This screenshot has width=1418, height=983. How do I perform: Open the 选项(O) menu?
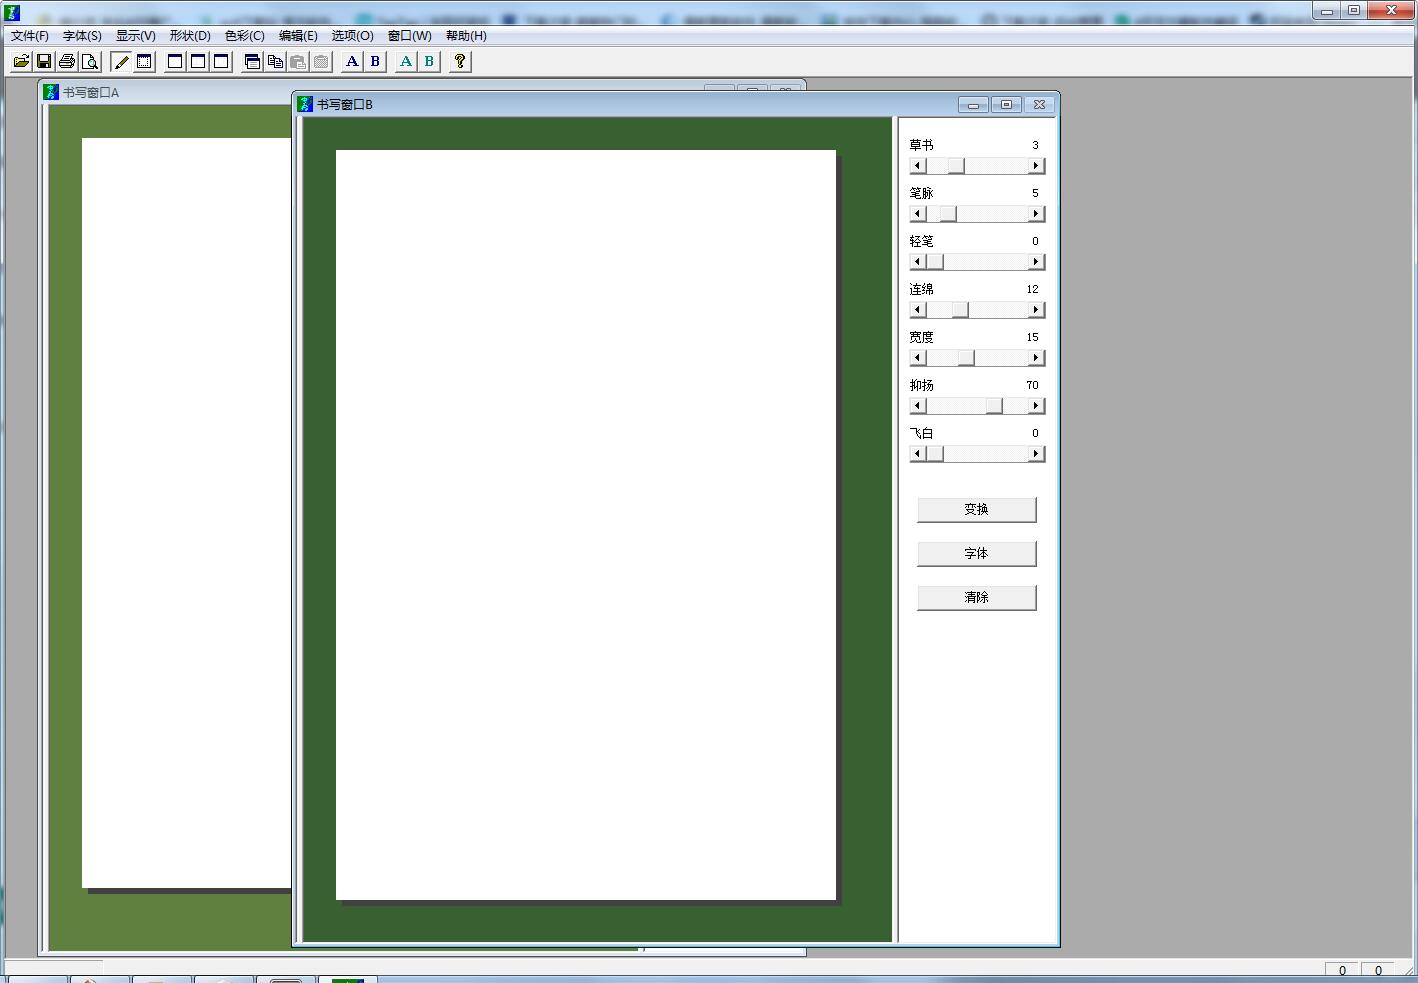coord(352,36)
